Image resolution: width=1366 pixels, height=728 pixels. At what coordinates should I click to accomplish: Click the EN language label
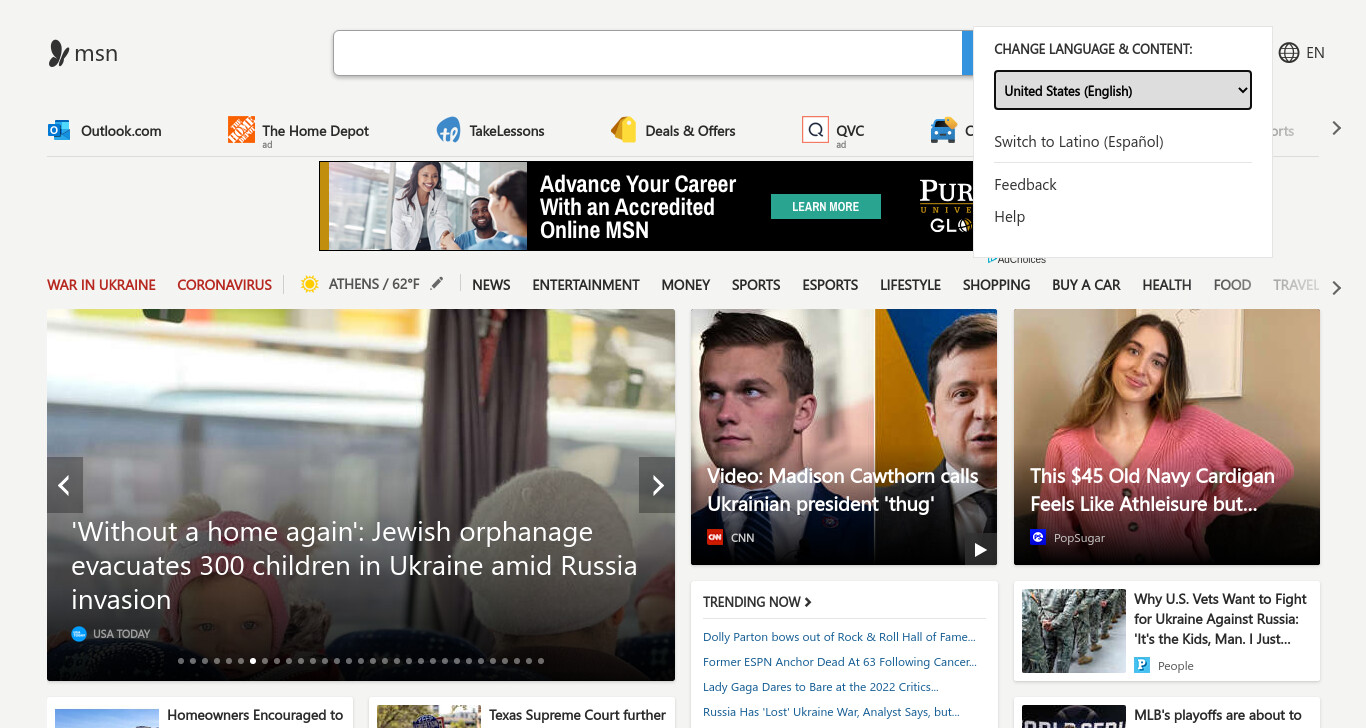(x=1315, y=53)
